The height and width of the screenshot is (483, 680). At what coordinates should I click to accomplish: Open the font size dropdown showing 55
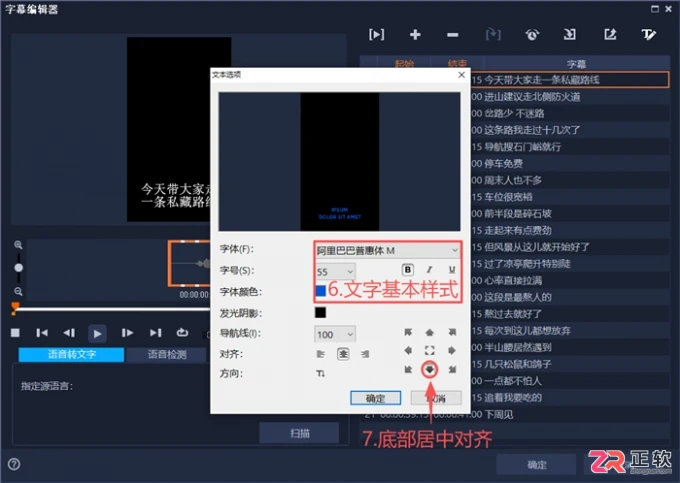pos(335,272)
